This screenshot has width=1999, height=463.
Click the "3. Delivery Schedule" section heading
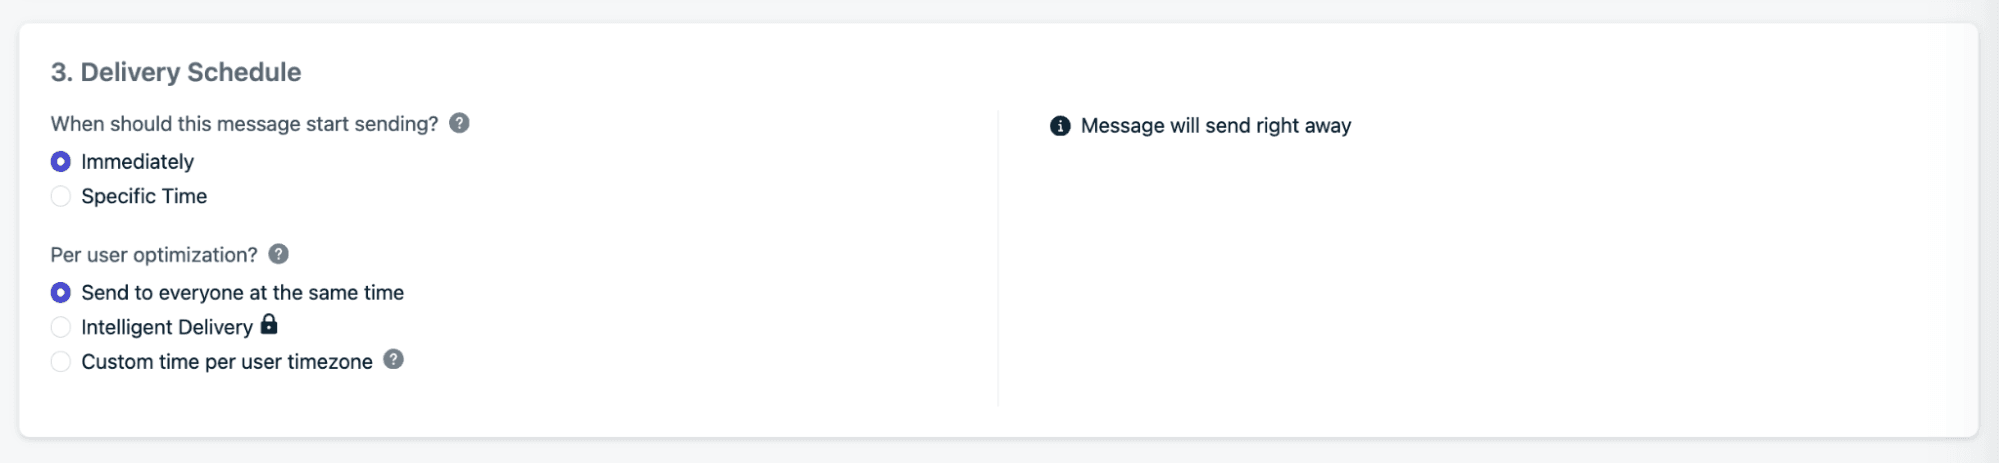176,72
